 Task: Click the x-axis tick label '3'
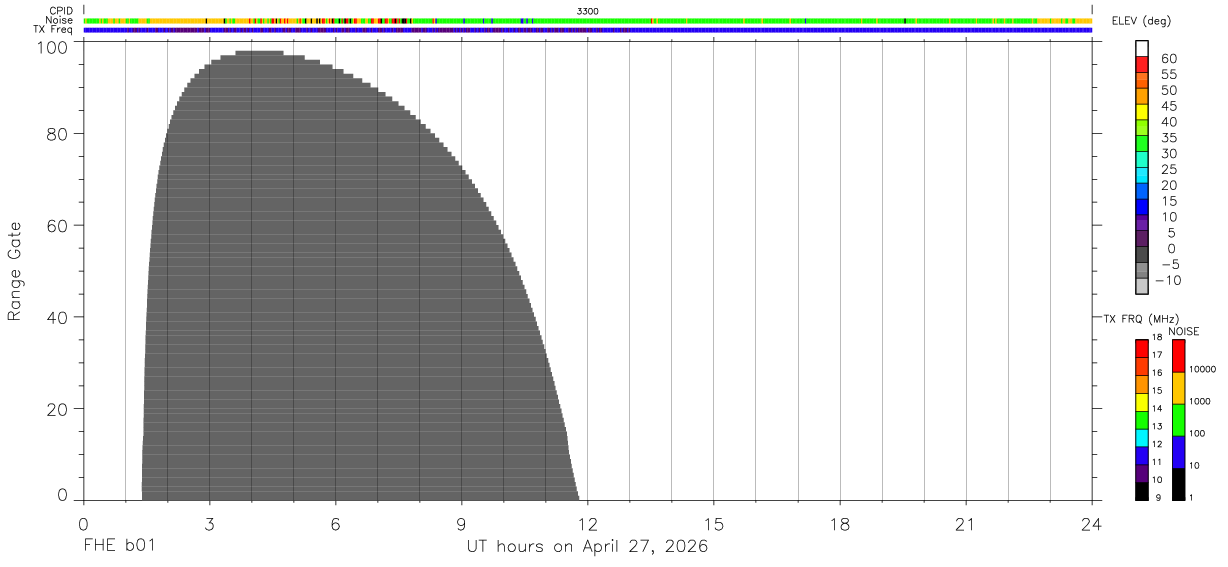click(x=209, y=524)
